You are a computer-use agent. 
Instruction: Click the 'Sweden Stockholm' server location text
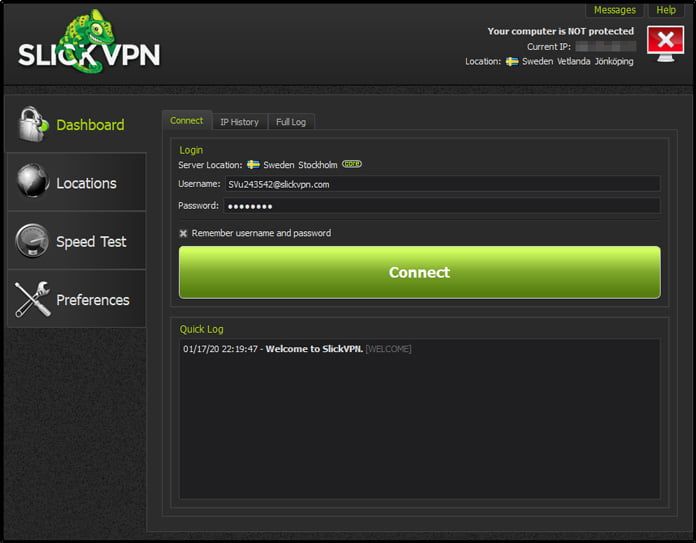click(300, 165)
